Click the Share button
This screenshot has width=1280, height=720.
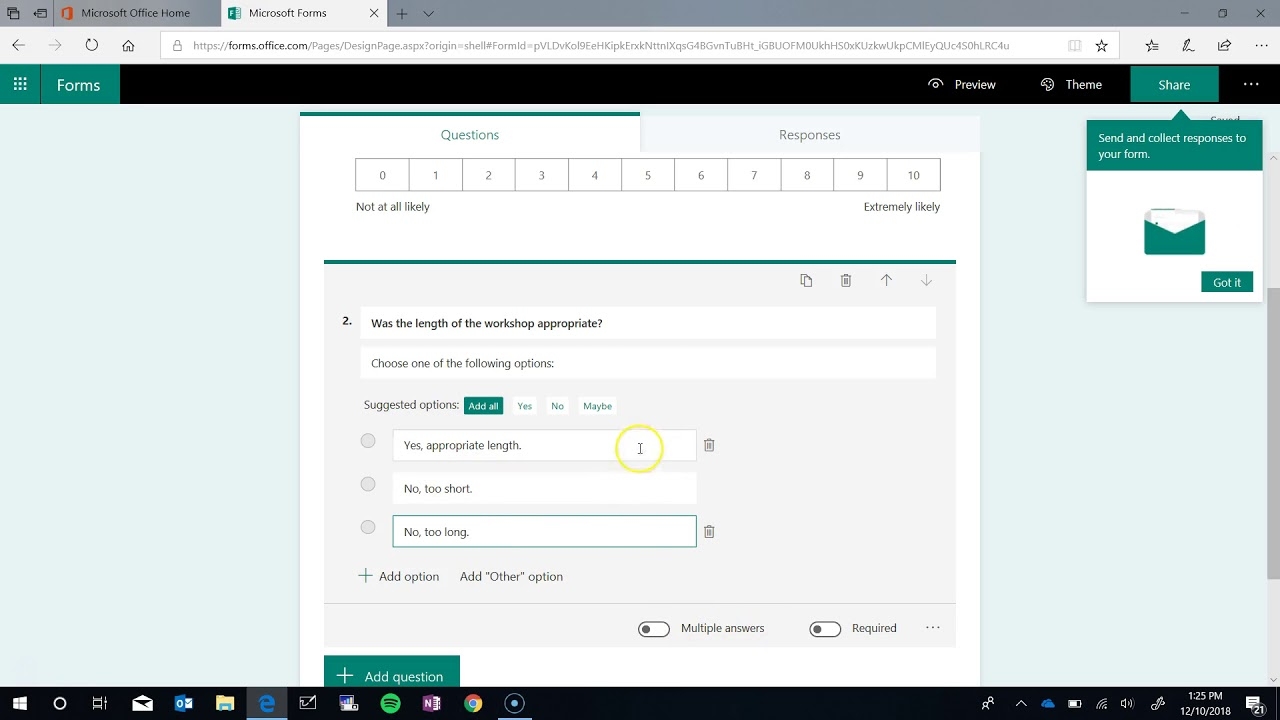[x=1174, y=85]
